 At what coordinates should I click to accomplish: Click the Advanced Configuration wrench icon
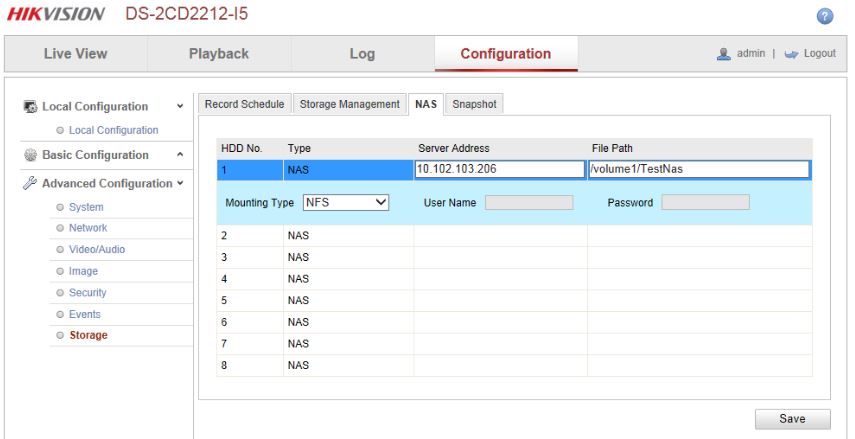coord(30,184)
